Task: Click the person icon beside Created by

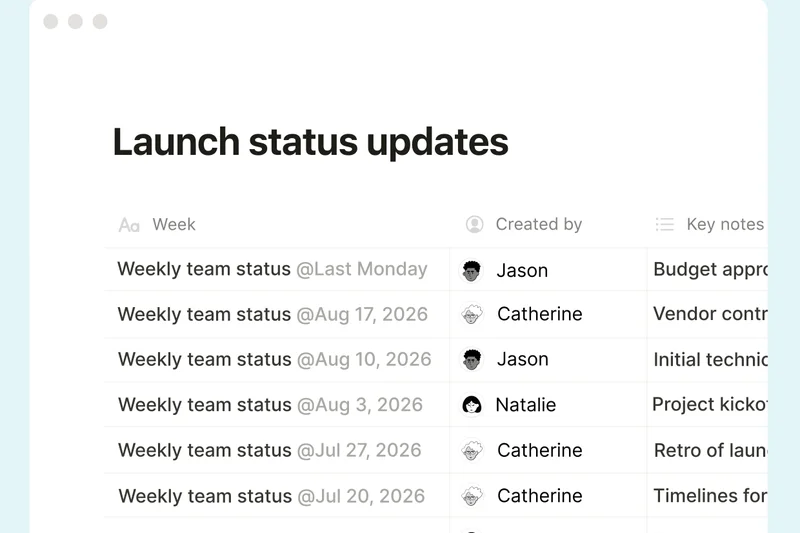Action: tap(475, 225)
